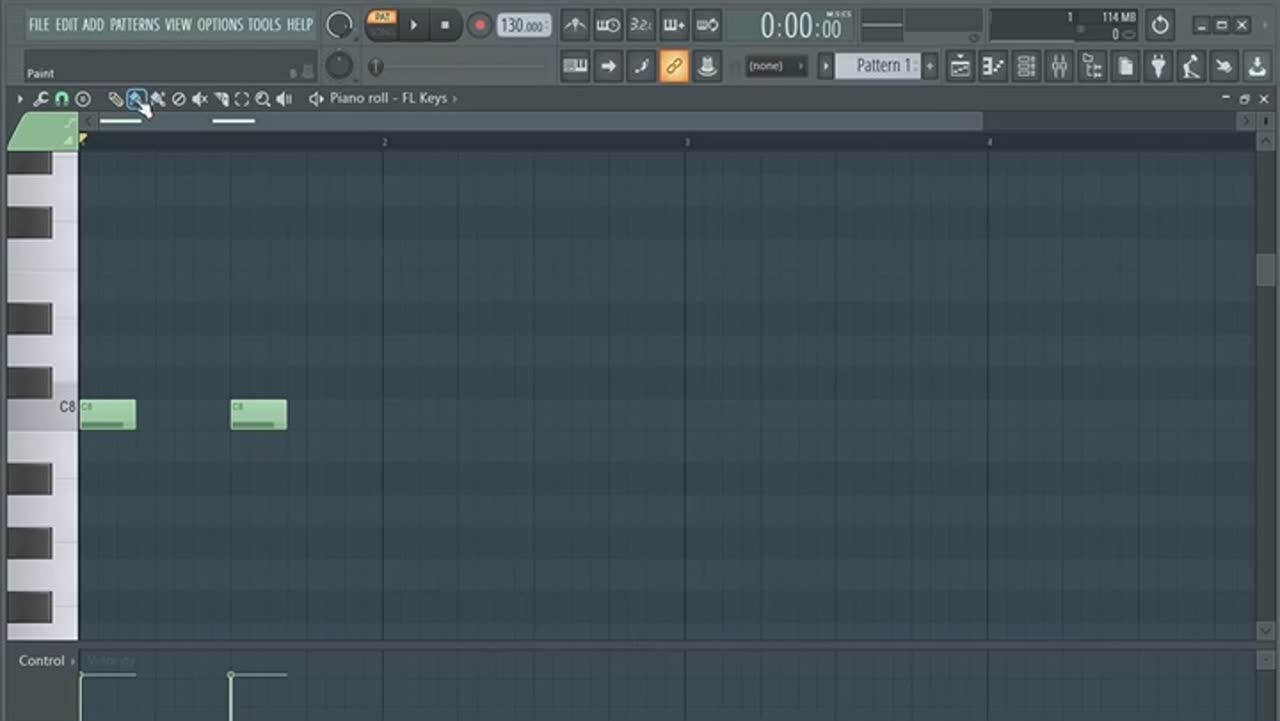Open the PATTERNS menu
The height and width of the screenshot is (721, 1280).
point(135,24)
